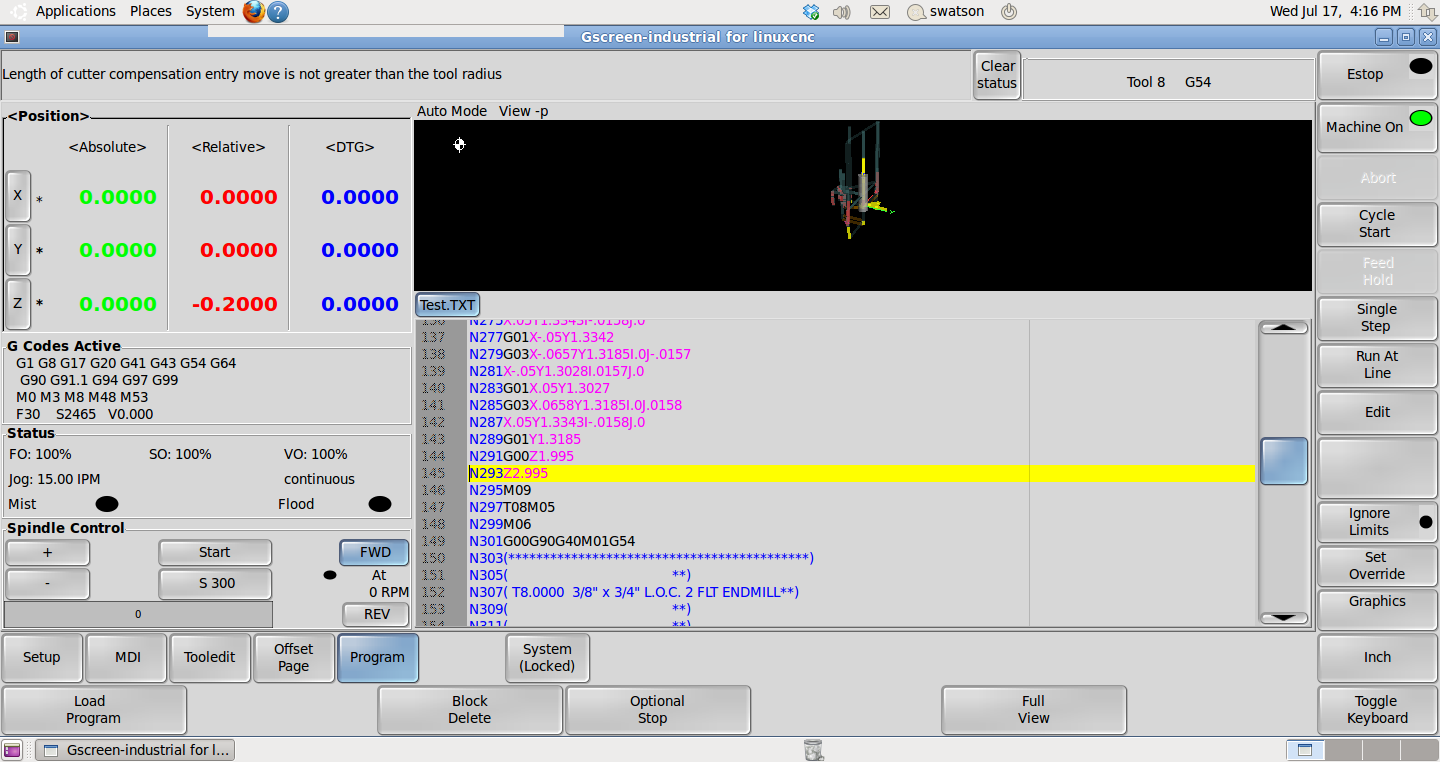The width and height of the screenshot is (1440, 762).
Task: Click the show desktop icon
Action: pyautogui.click(x=12, y=750)
